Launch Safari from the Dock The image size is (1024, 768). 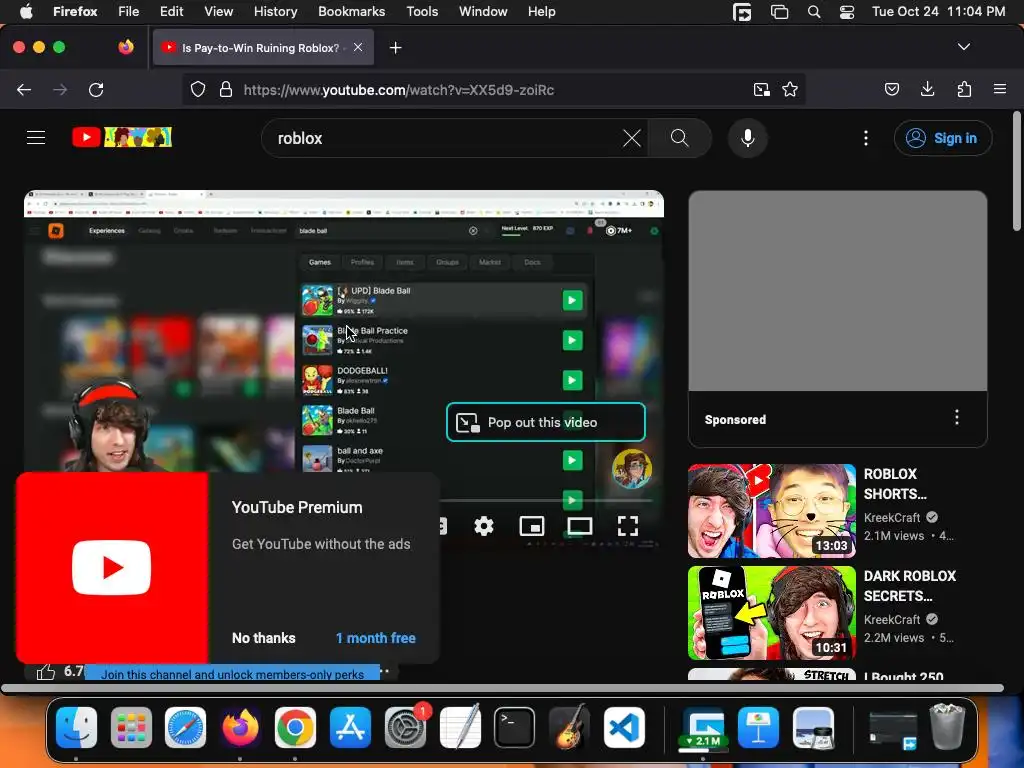coord(185,728)
